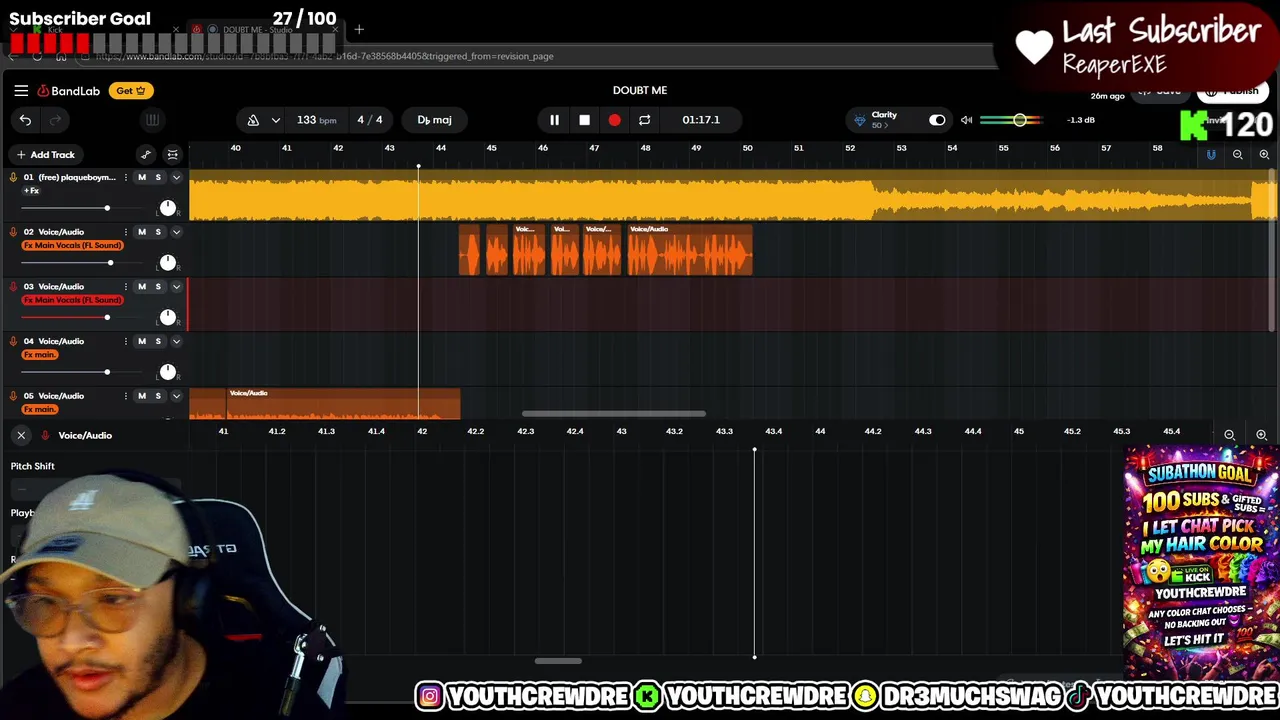Adjust the master volume slider
This screenshot has height=720, width=1280.
pyautogui.click(x=1012, y=120)
